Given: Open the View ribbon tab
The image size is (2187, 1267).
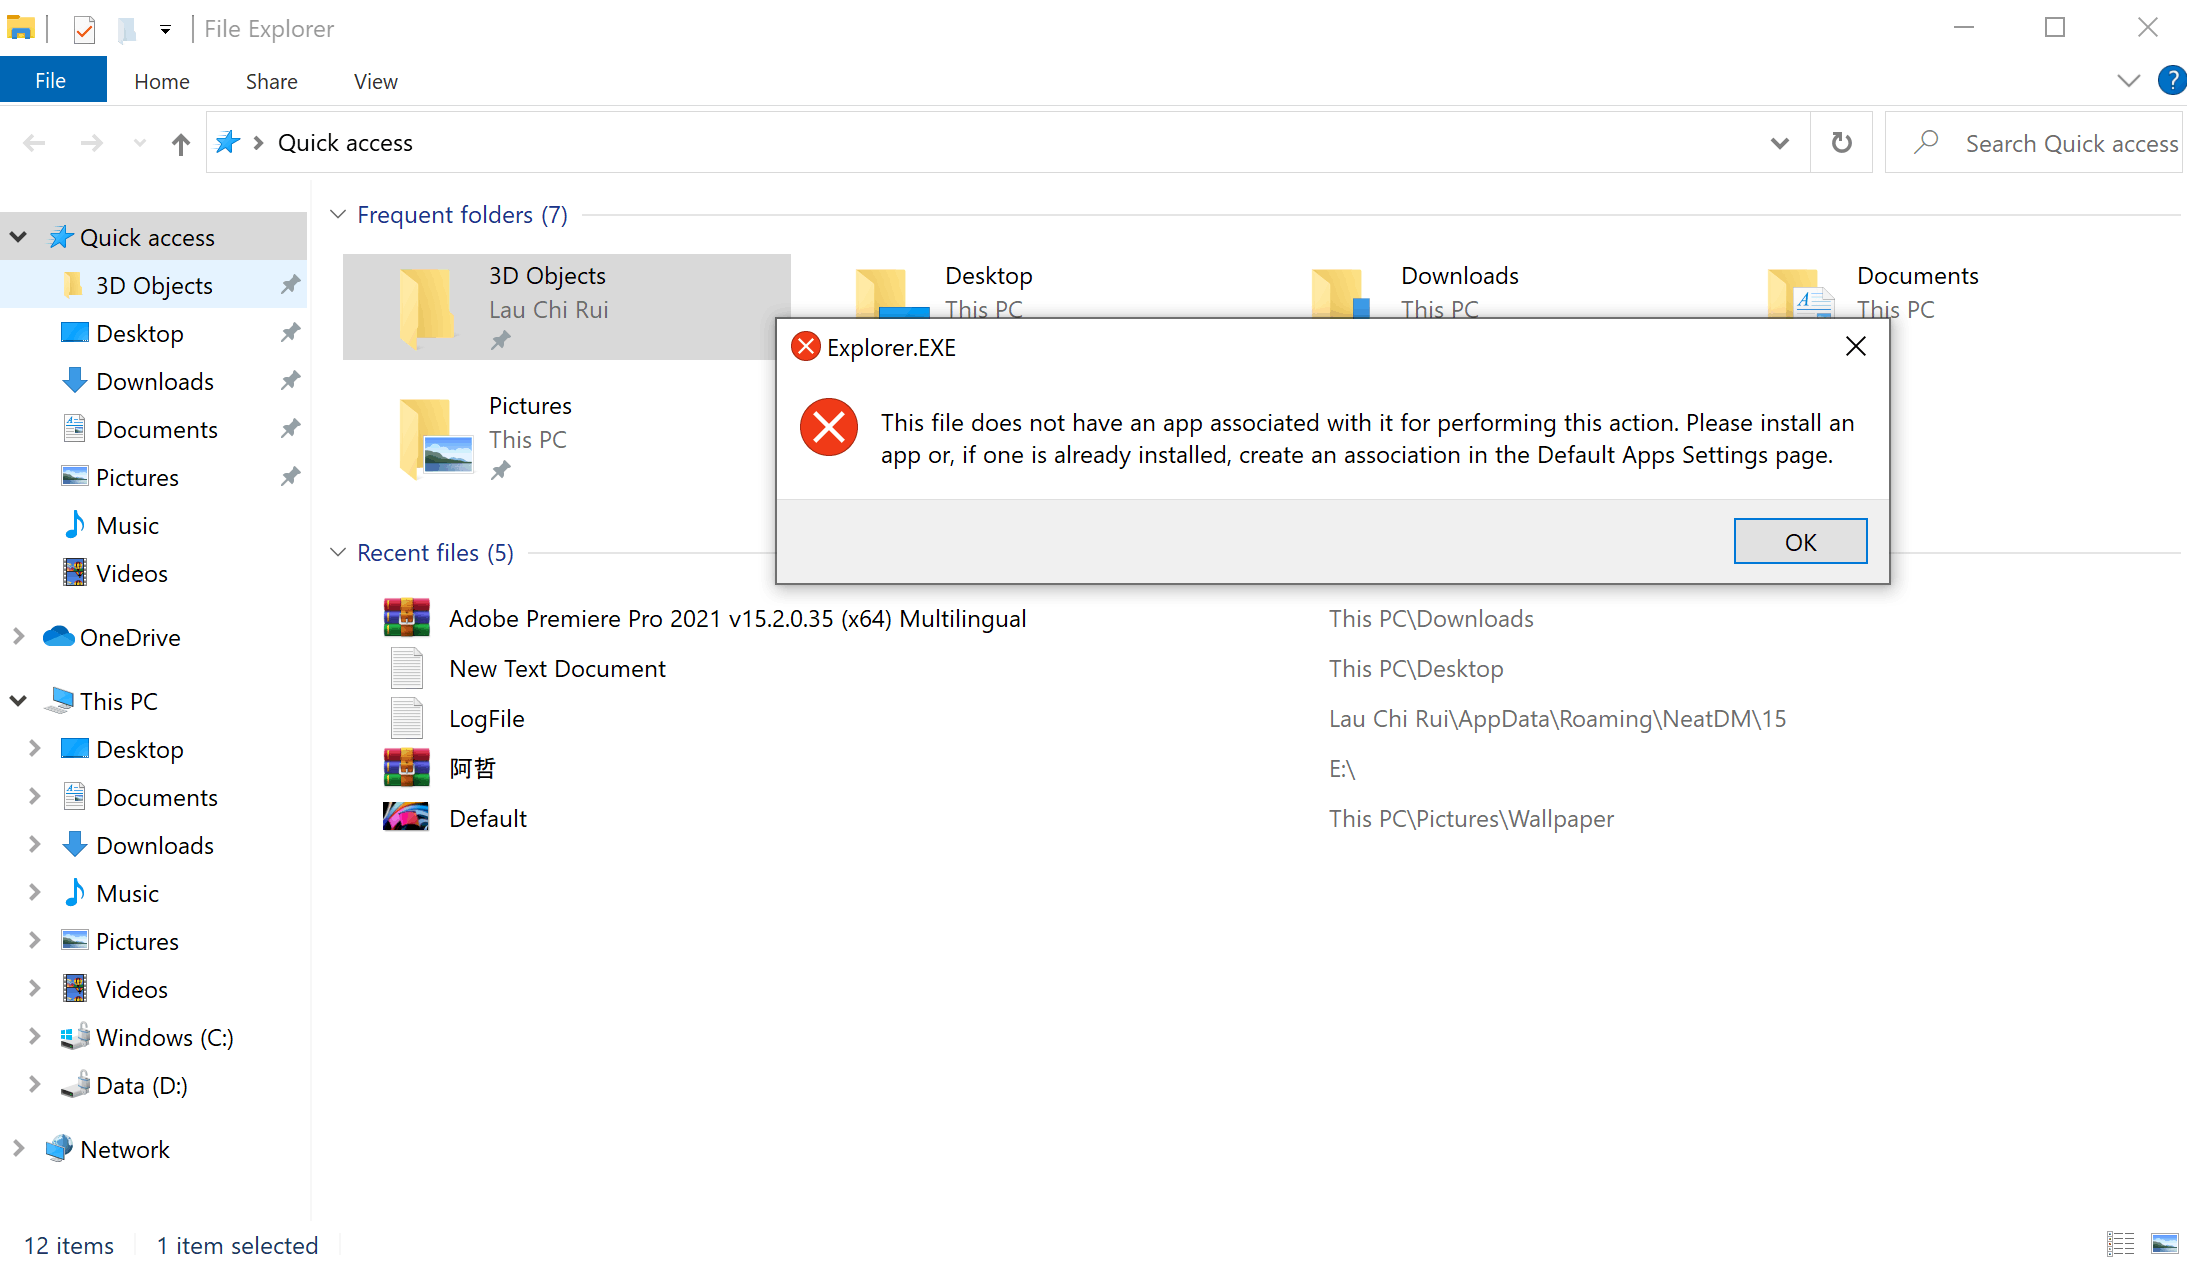Looking at the screenshot, I should (375, 81).
